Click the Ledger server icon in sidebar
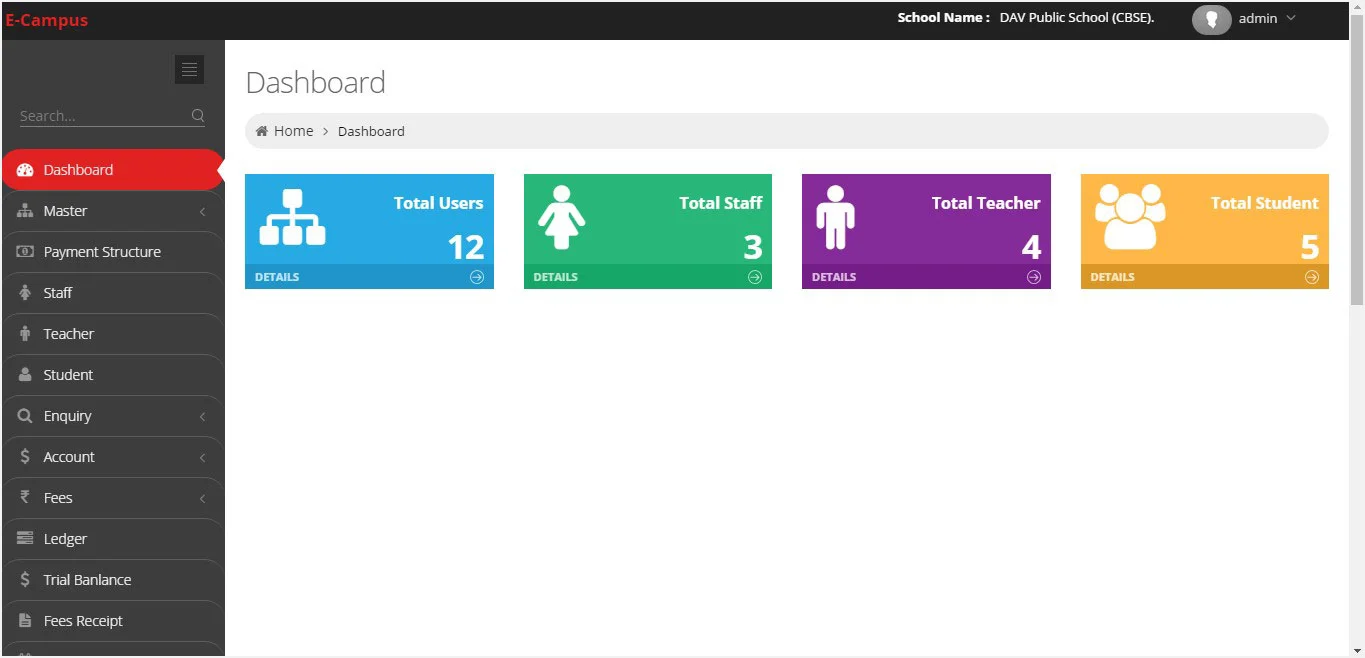This screenshot has height=658, width=1365. click(x=26, y=539)
